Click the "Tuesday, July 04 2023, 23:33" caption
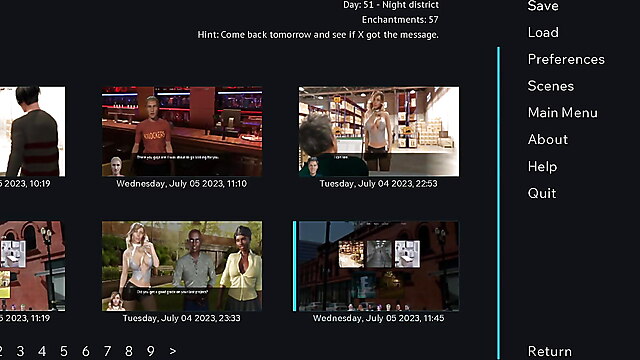Viewport: 640px width, 360px height. click(182, 318)
